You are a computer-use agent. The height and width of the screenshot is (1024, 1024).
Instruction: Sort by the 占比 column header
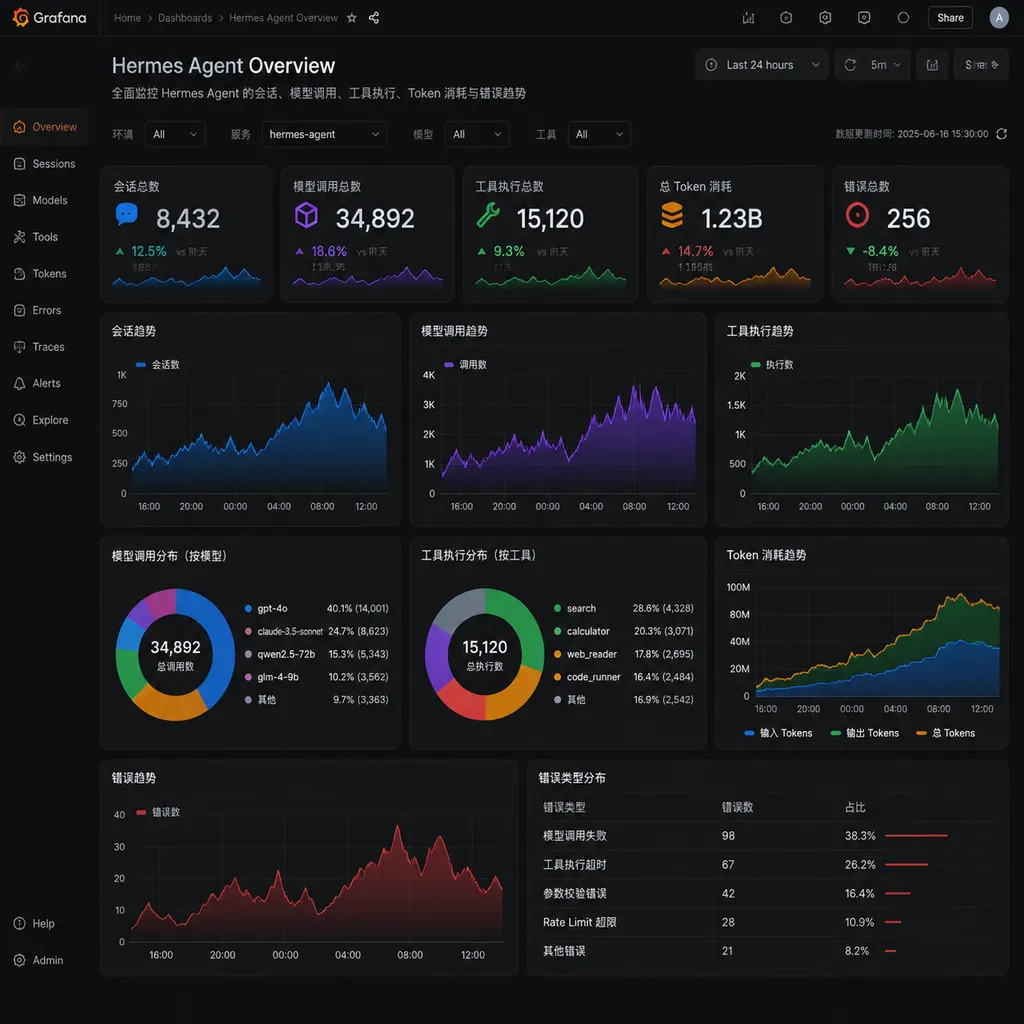click(855, 807)
